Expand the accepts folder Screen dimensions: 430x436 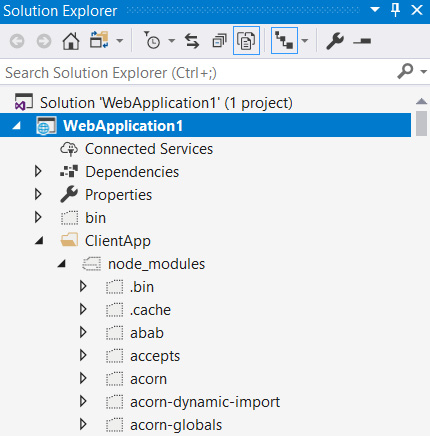(83, 355)
